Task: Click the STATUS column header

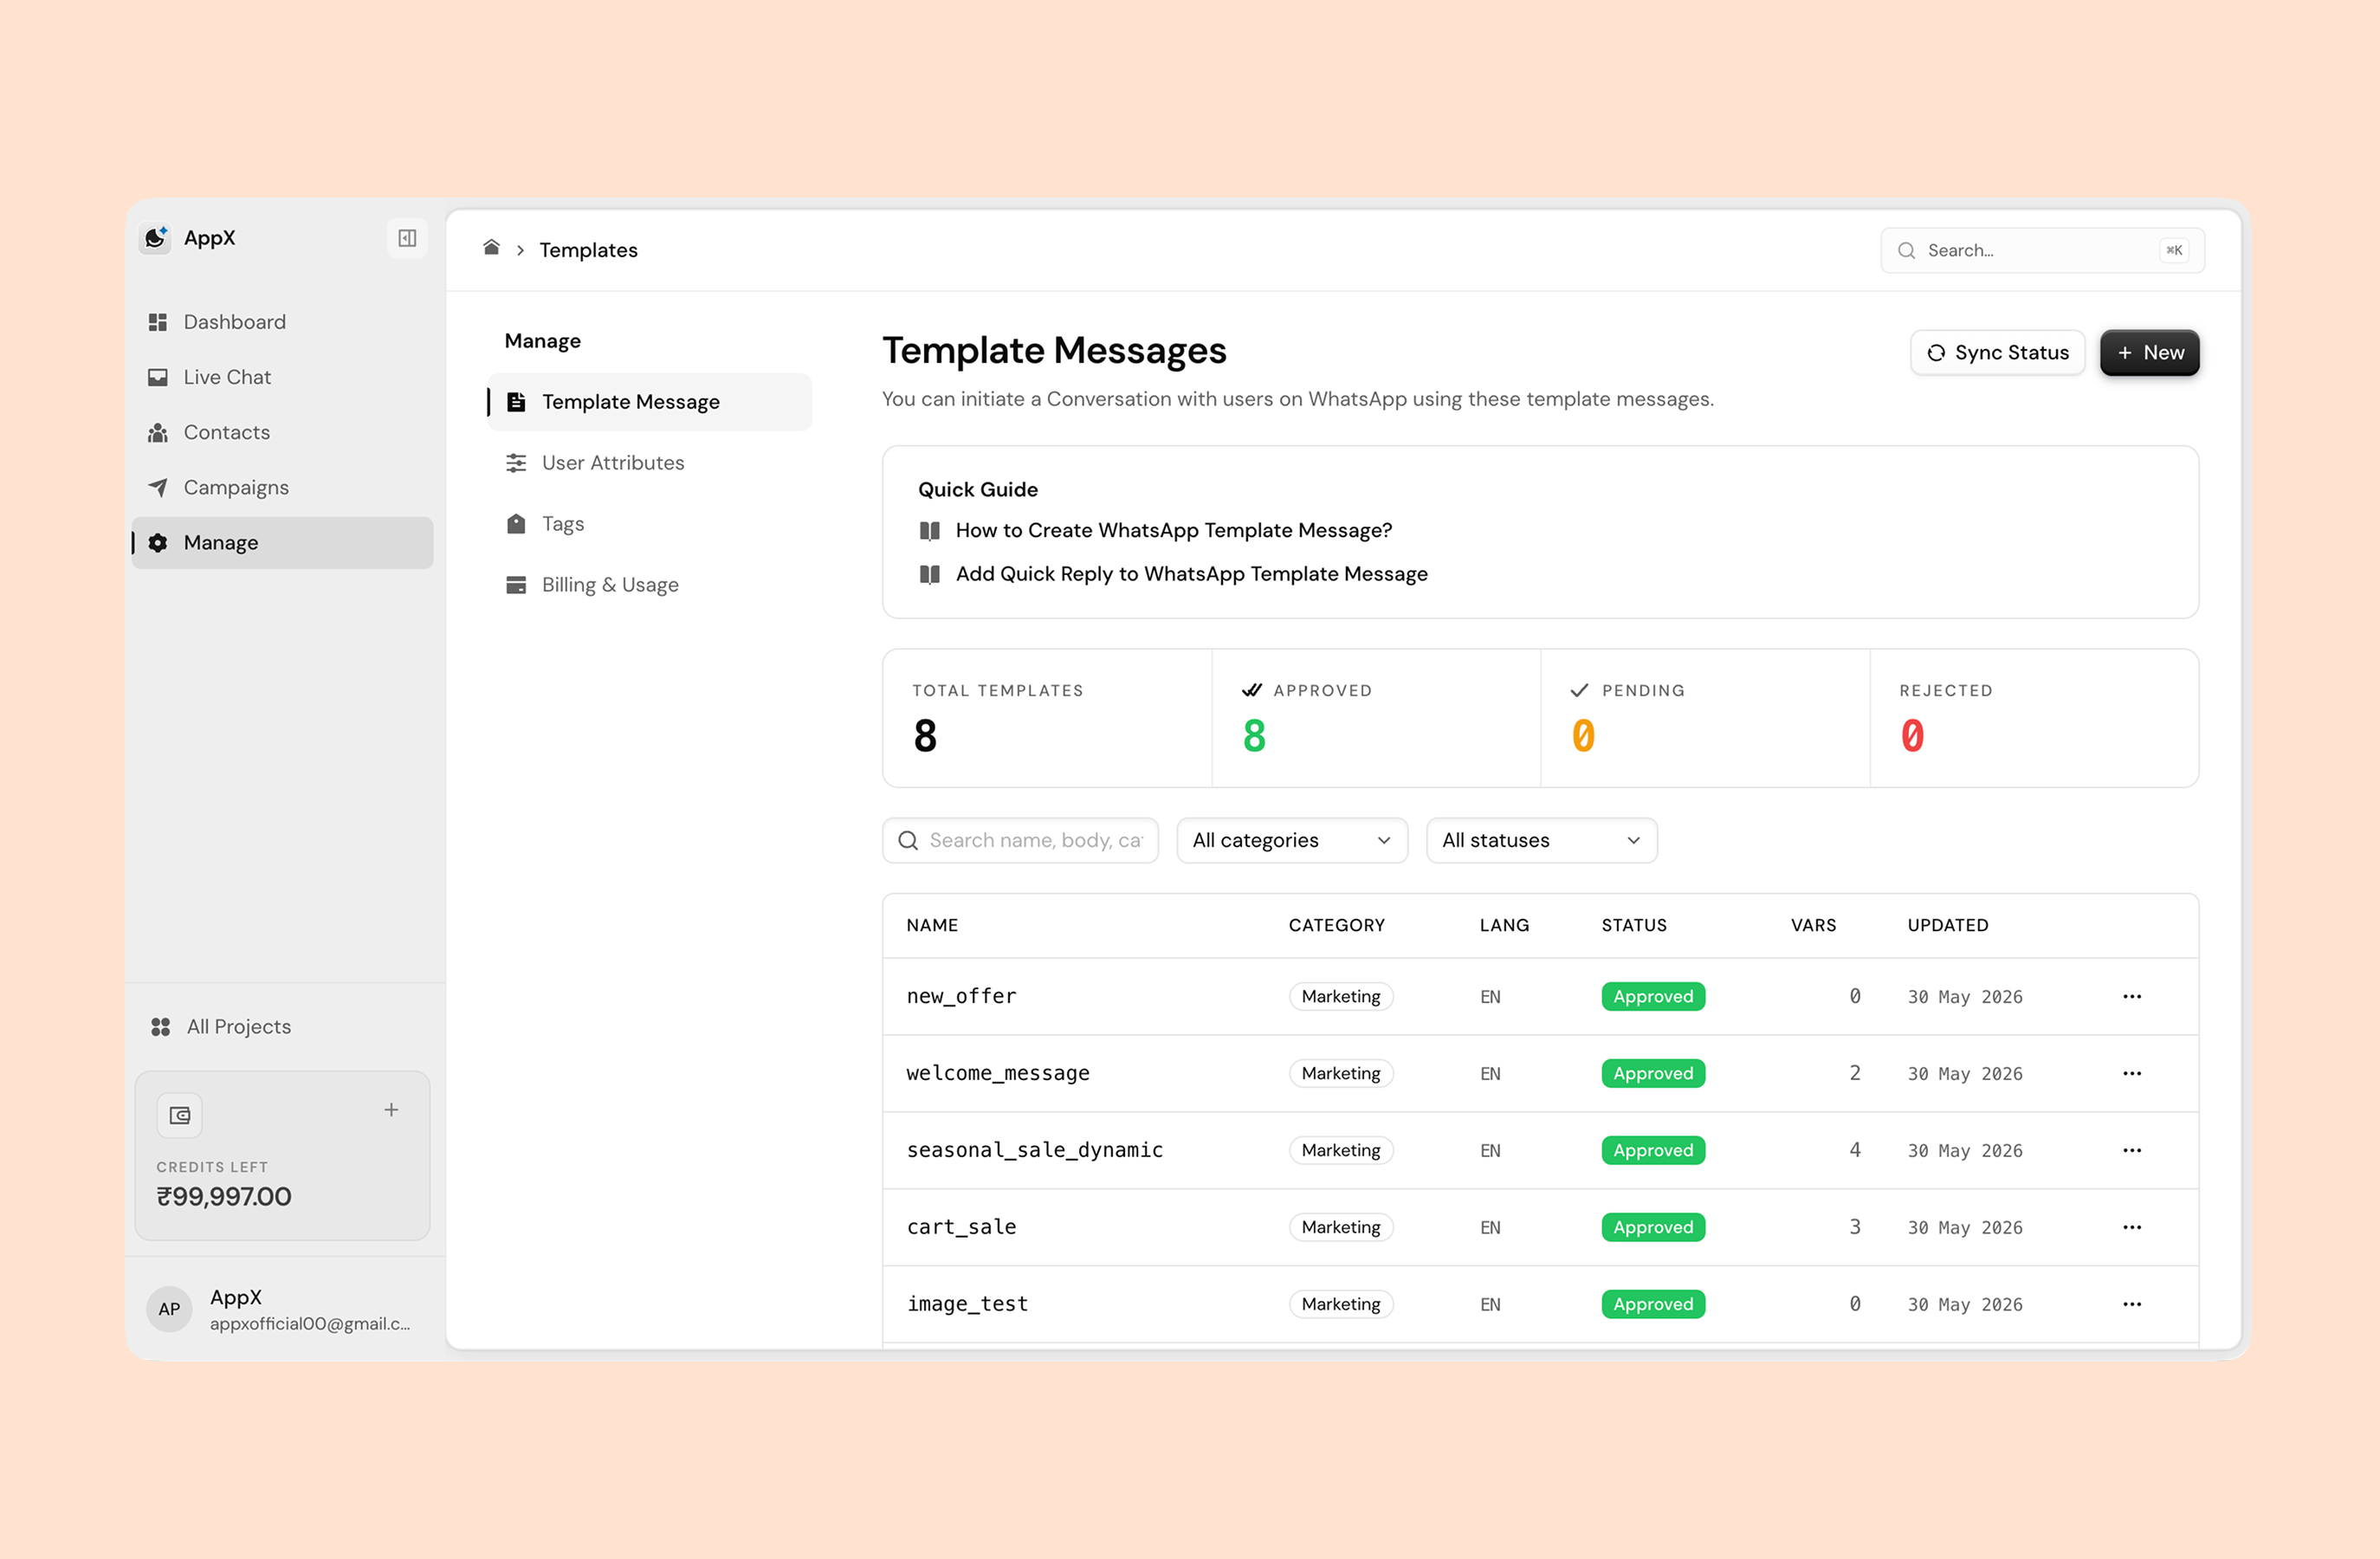Action: 1634,925
